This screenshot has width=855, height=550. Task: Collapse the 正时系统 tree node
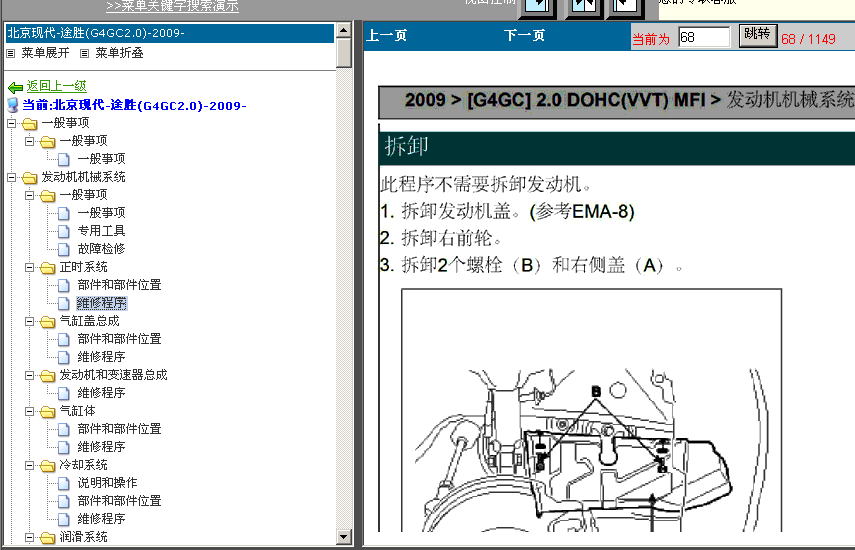point(29,267)
